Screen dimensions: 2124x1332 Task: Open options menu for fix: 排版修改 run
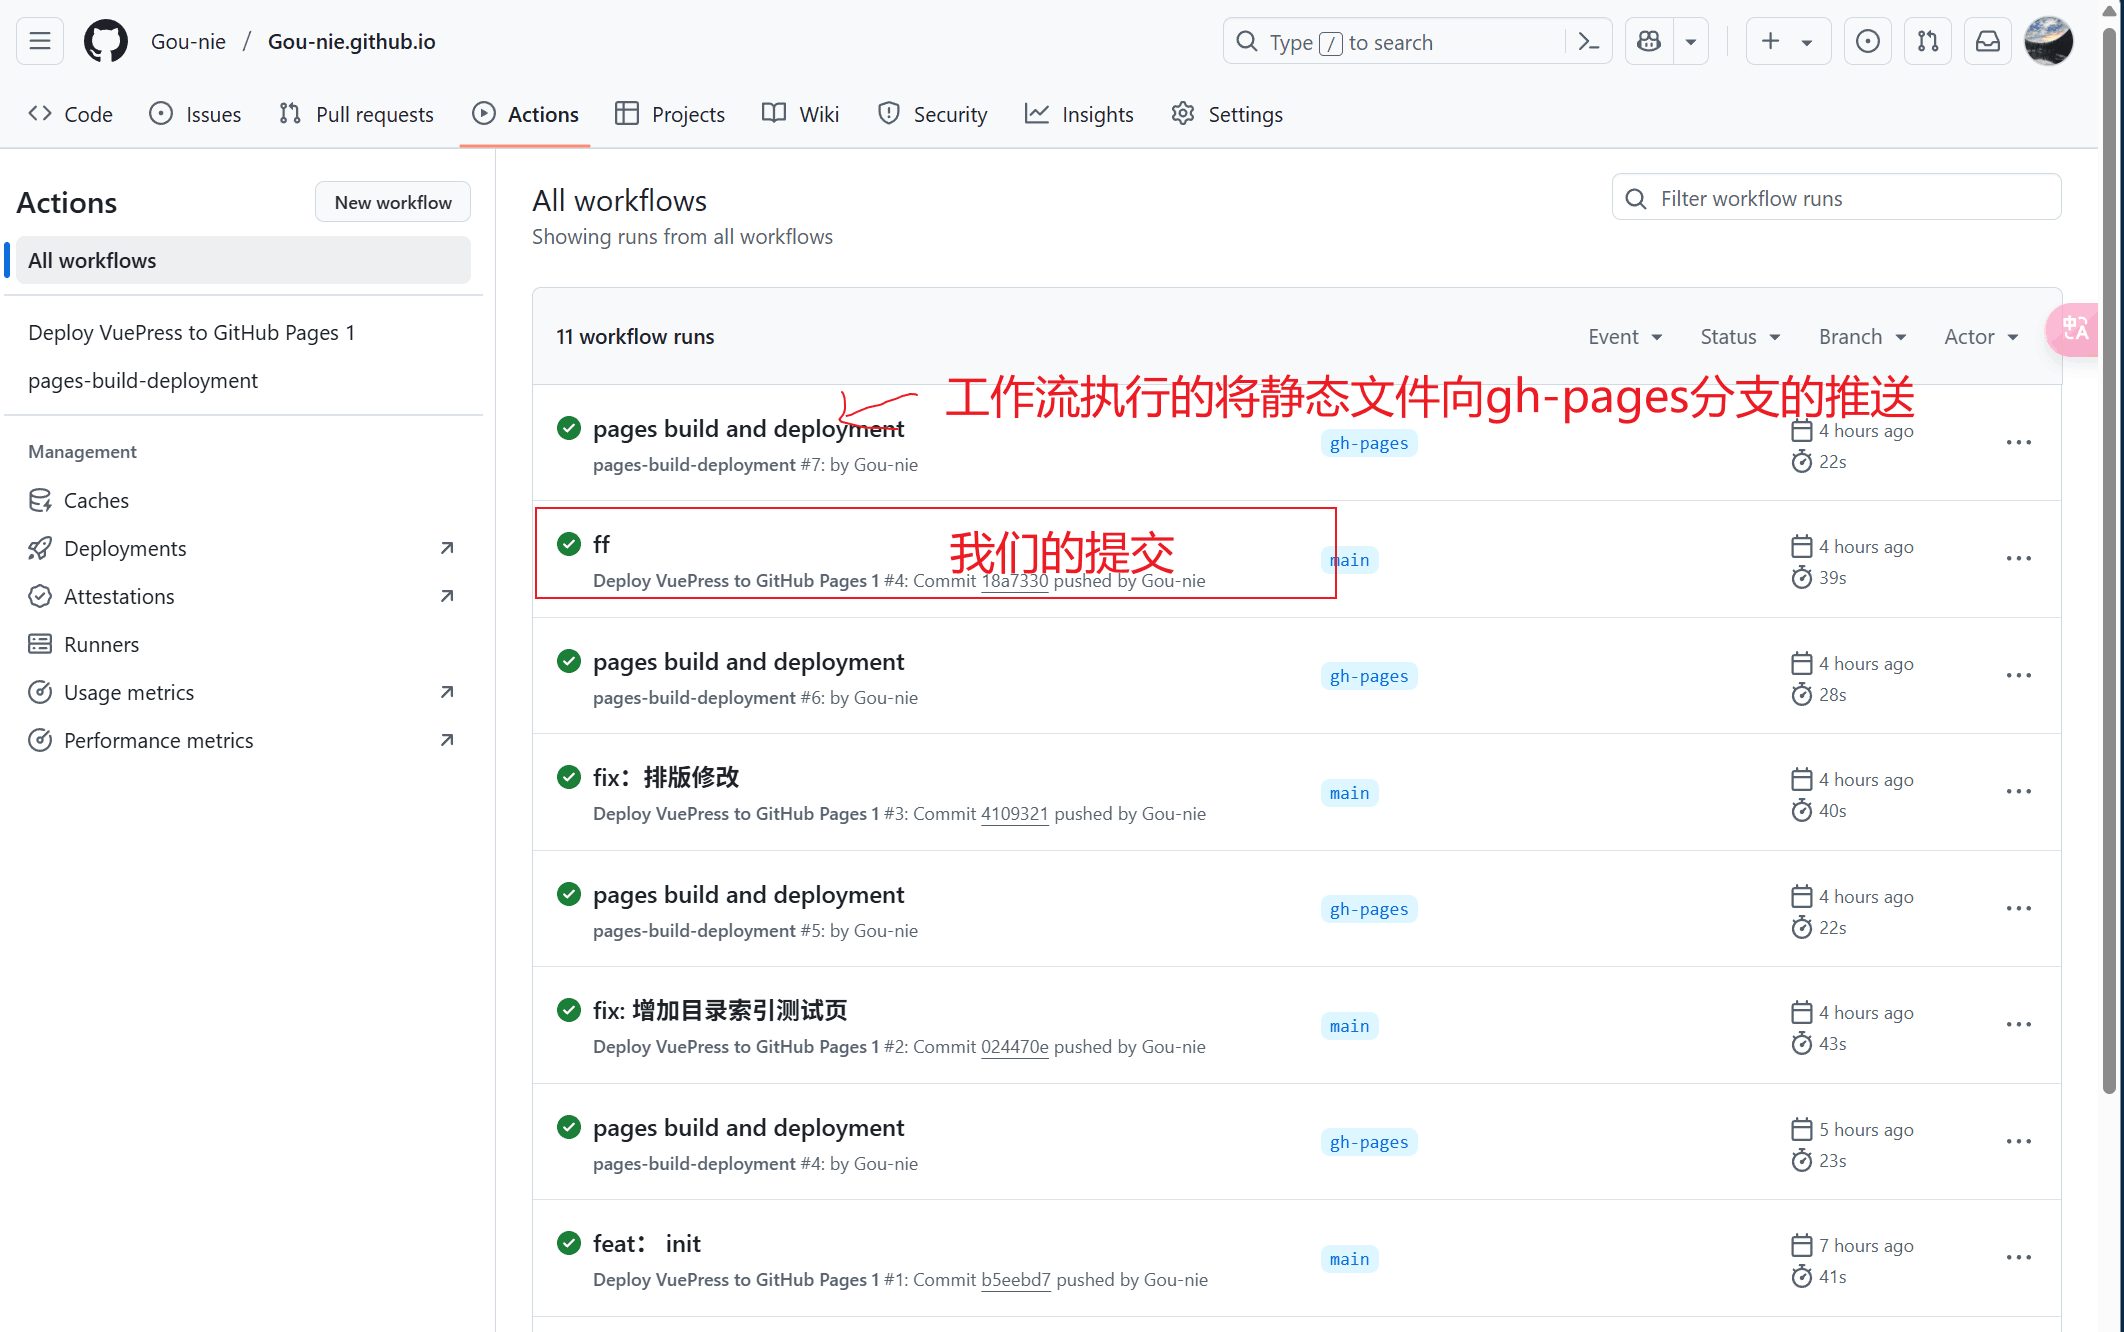[2018, 791]
